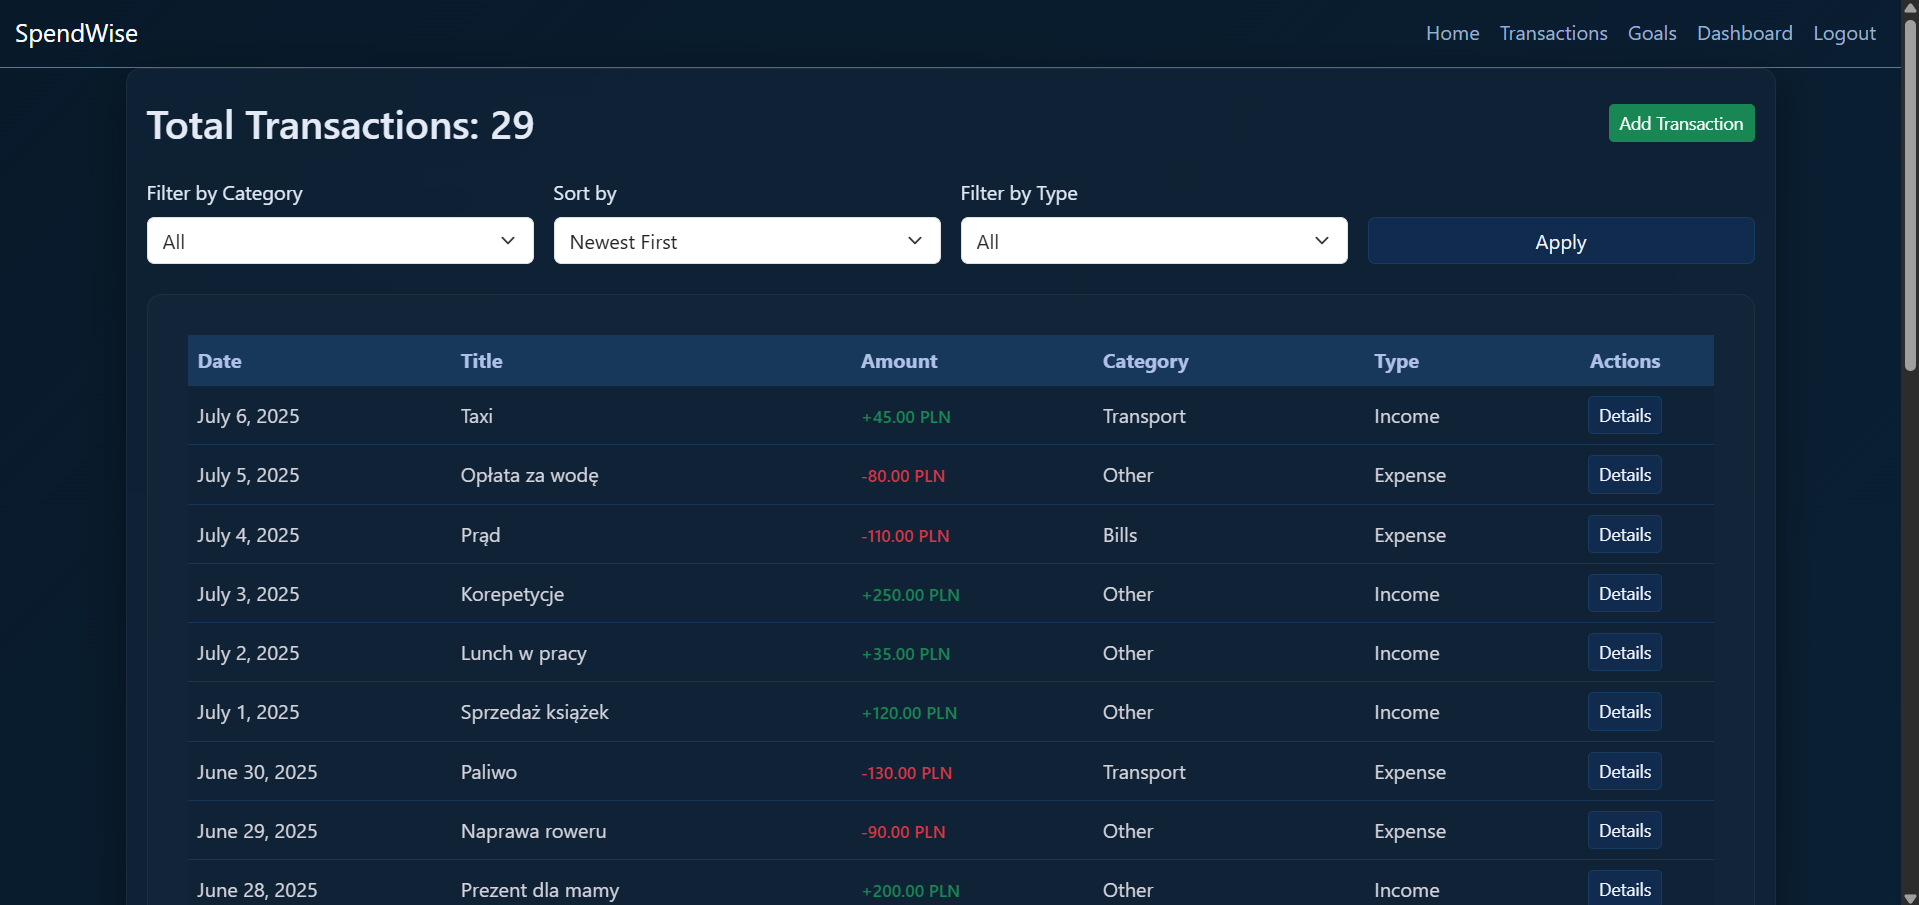Image resolution: width=1919 pixels, height=905 pixels.
Task: Open details for Opłata za wodę
Action: 1624,475
